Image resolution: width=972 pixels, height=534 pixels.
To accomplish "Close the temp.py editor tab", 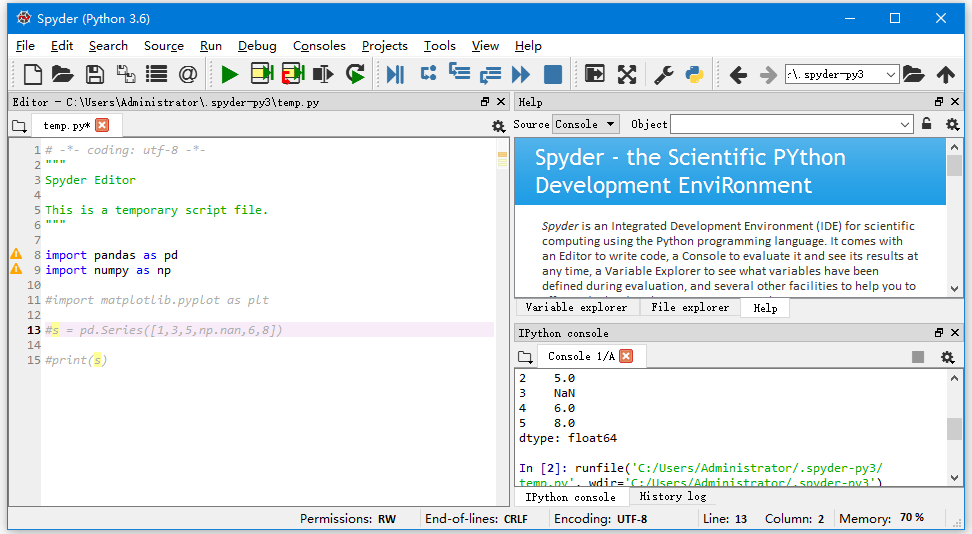I will (x=102, y=126).
